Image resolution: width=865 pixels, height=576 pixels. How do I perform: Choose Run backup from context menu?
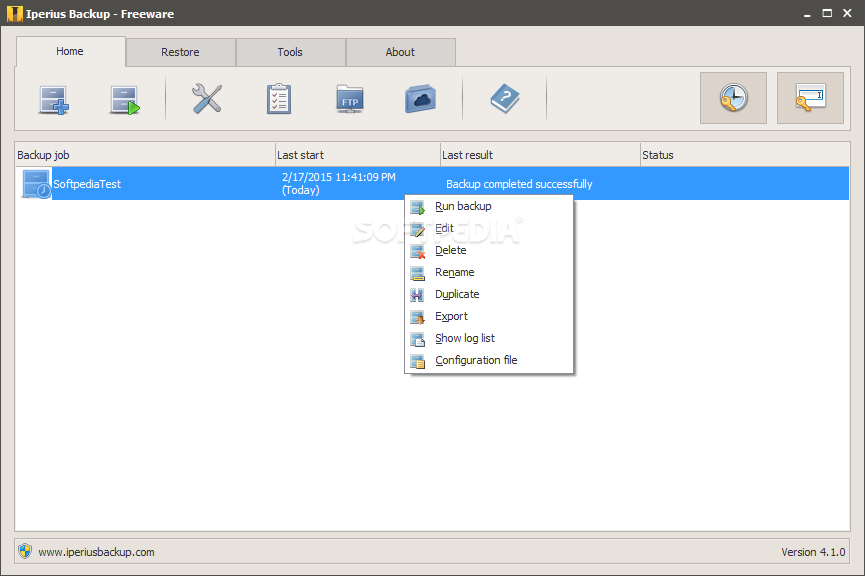489,206
